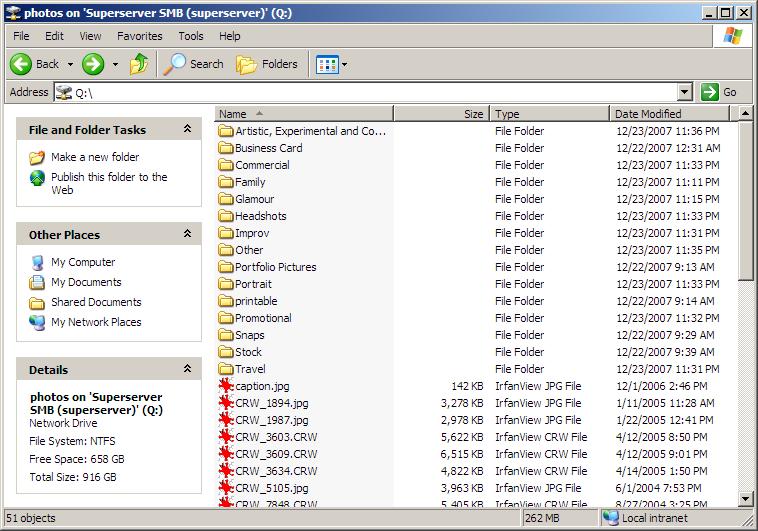Open the Tools menu
The width and height of the screenshot is (758, 531).
click(190, 36)
